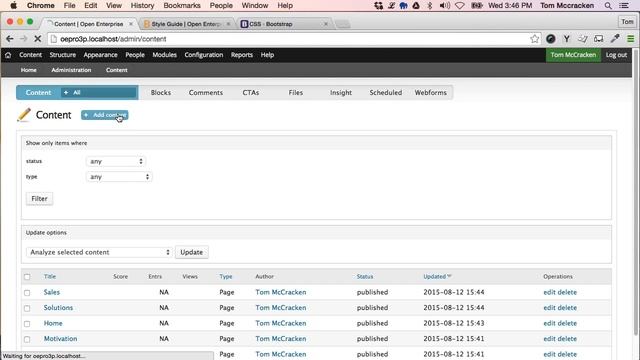Open the status filter dropdown
Viewport: 640px width, 360px height.
tap(116, 161)
